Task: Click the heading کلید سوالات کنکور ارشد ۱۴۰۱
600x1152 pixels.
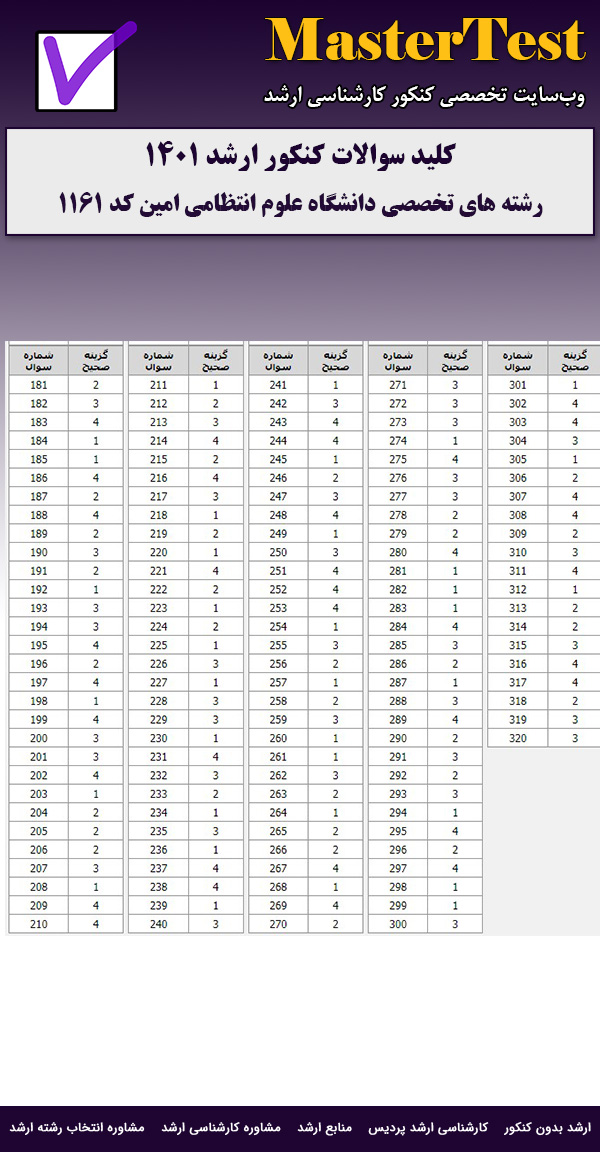Action: click(300, 156)
